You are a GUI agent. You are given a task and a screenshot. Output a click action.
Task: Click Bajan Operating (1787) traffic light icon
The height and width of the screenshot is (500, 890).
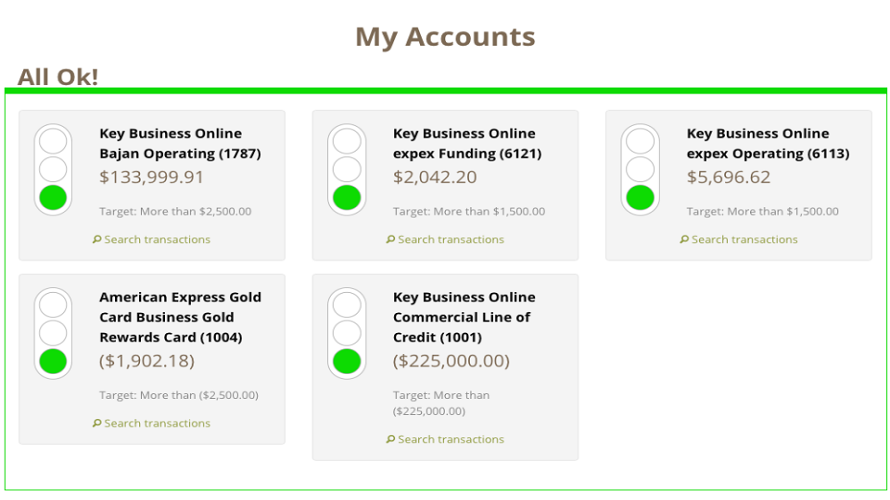pos(53,169)
